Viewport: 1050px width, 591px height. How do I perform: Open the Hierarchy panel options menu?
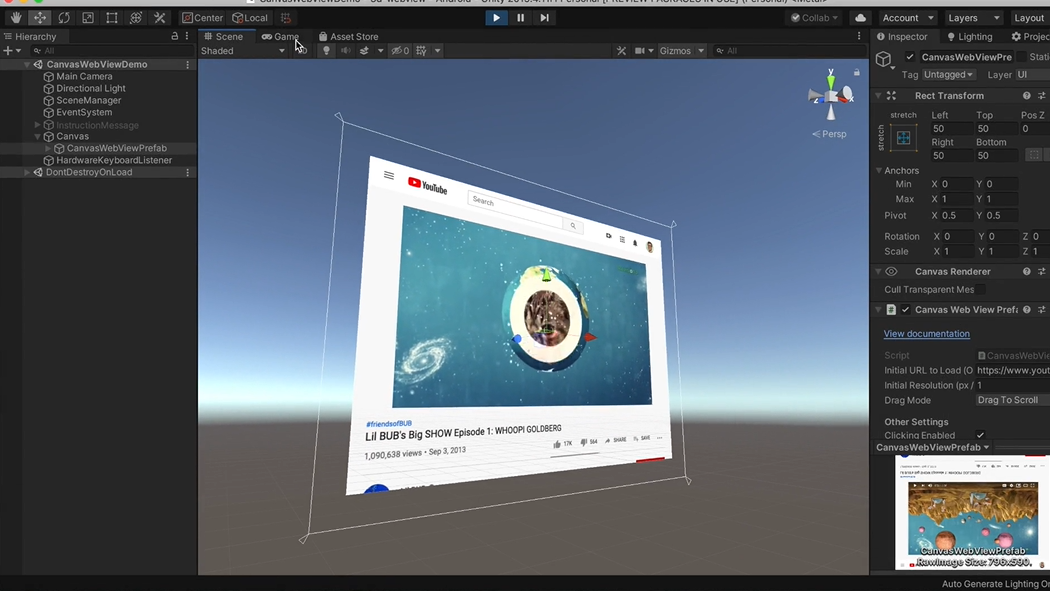click(187, 36)
